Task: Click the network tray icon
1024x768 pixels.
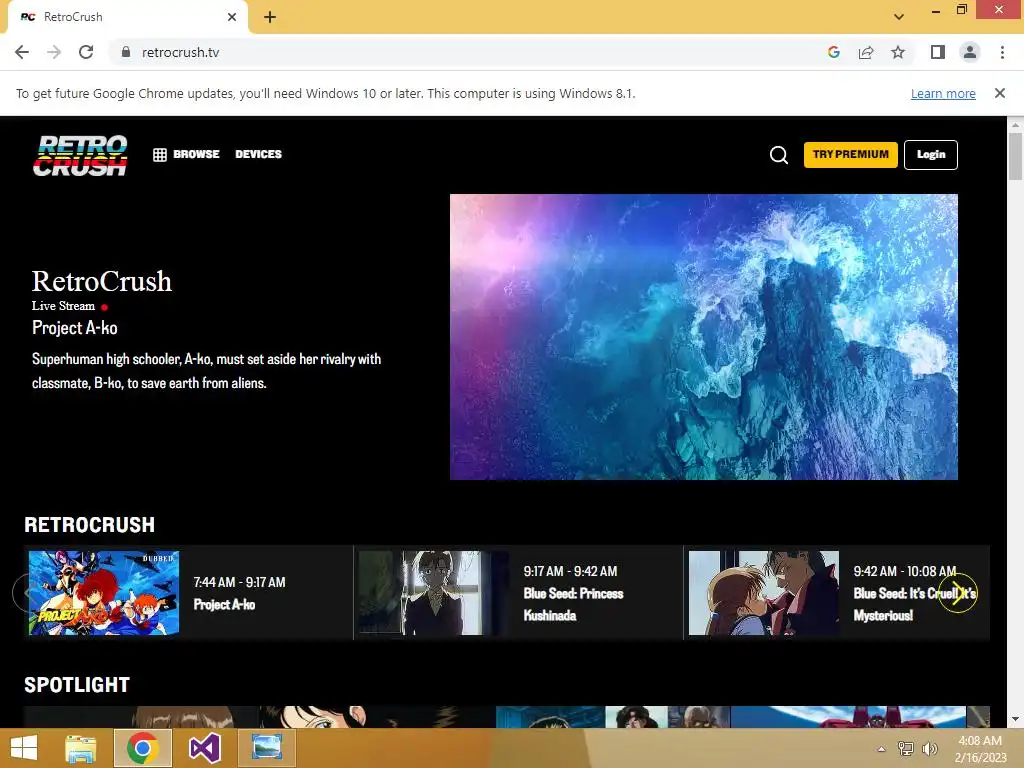Action: [906, 749]
